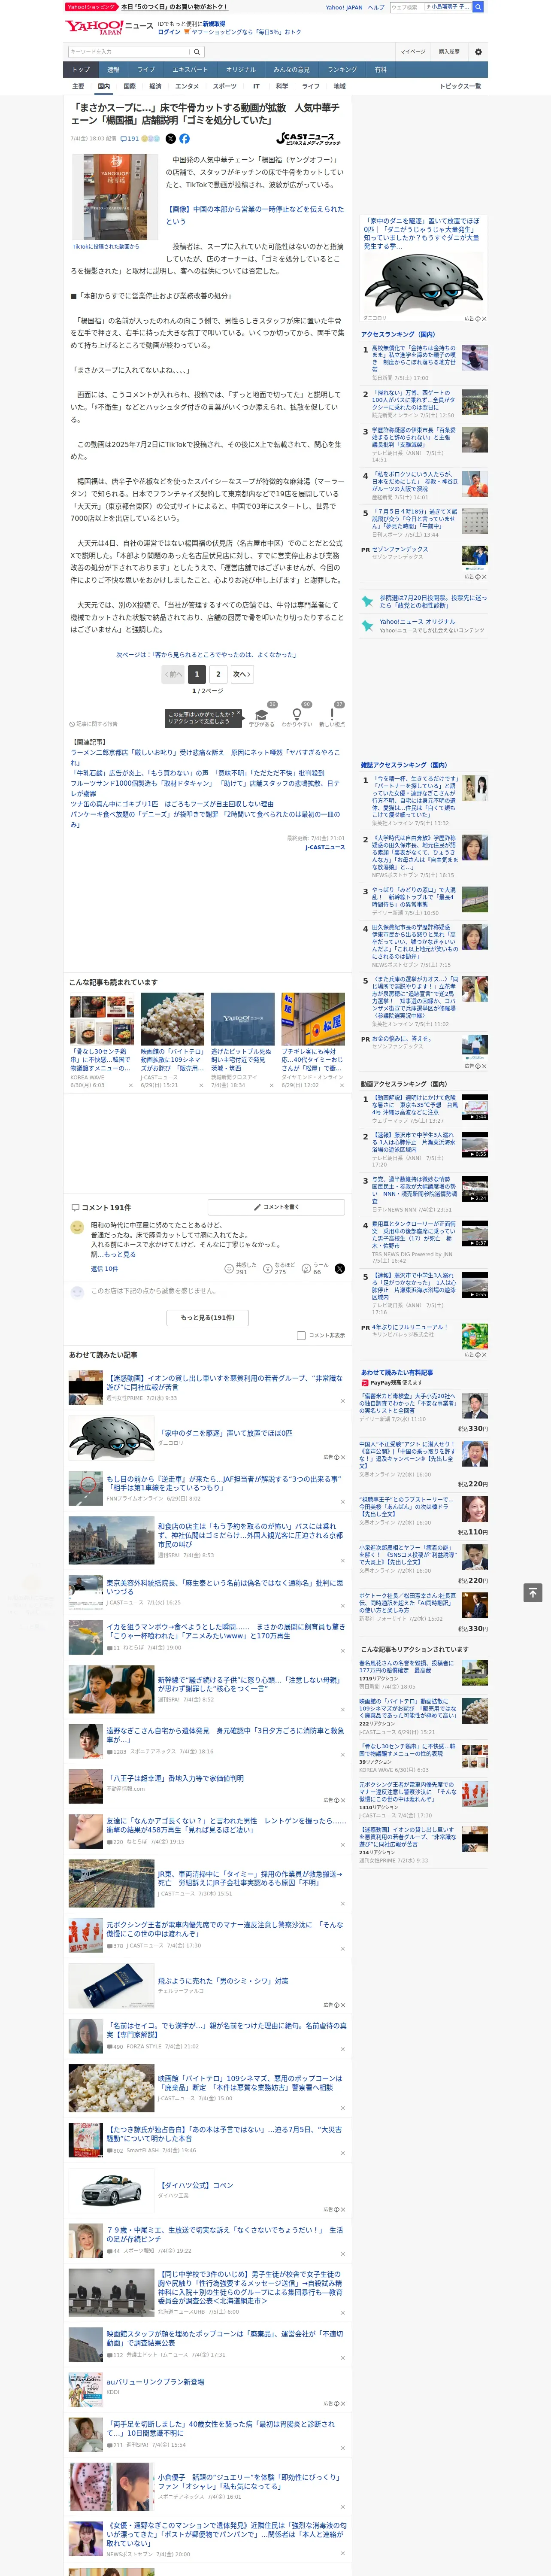This screenshot has width=551, height=2576.
Task: Select the 速報 navigation tab
Action: point(113,70)
